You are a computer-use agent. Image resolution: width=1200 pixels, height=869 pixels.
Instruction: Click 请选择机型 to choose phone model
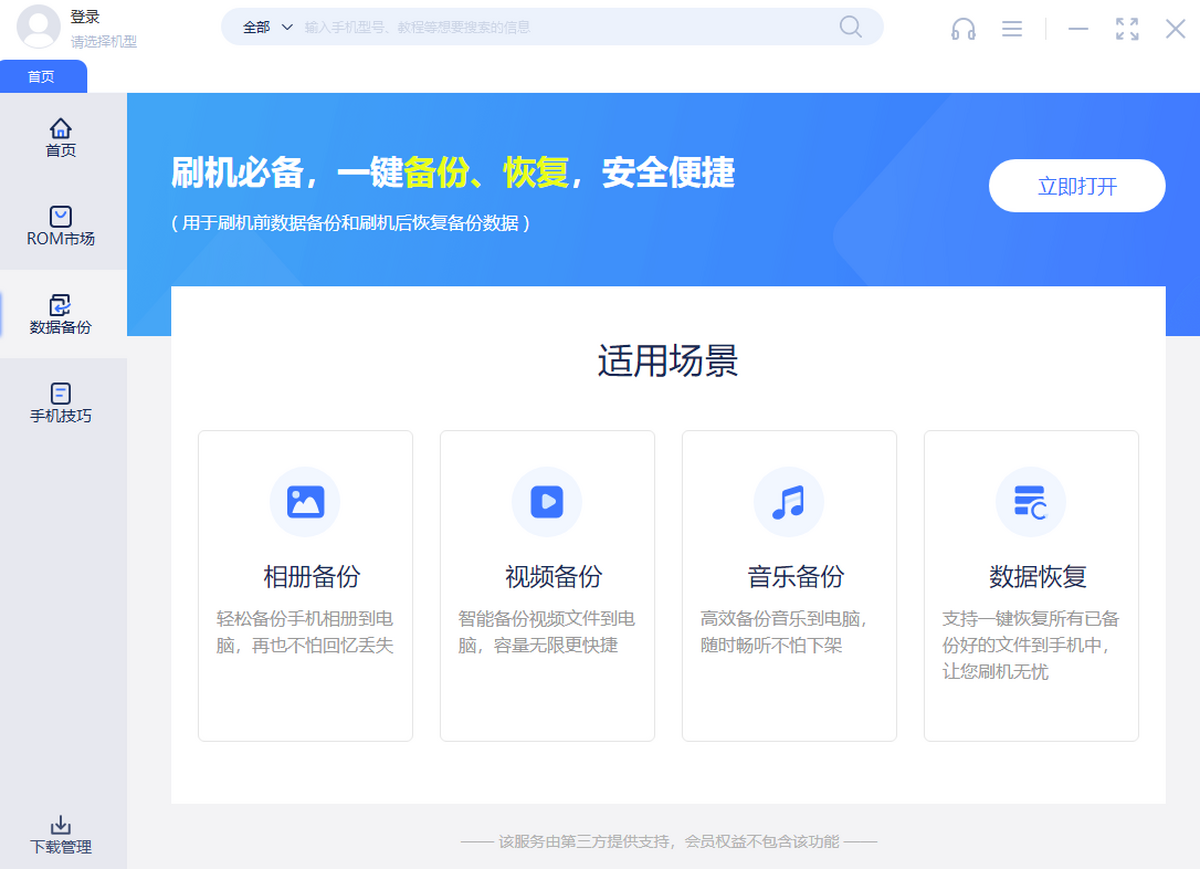pos(103,42)
